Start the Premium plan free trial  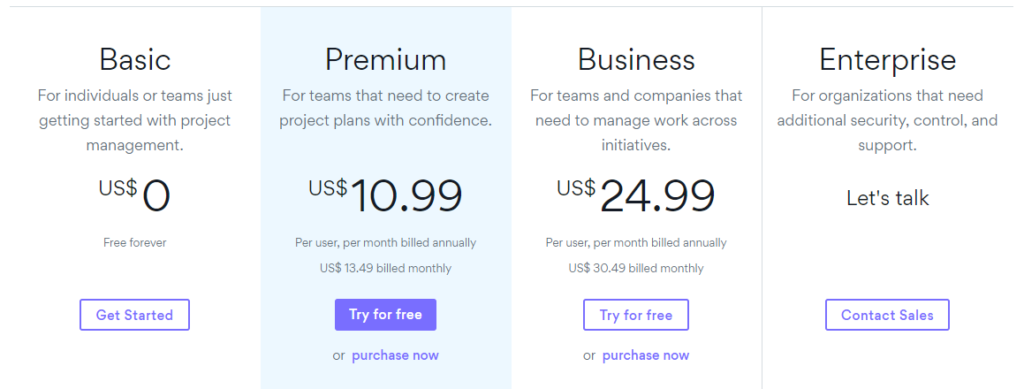pos(385,315)
